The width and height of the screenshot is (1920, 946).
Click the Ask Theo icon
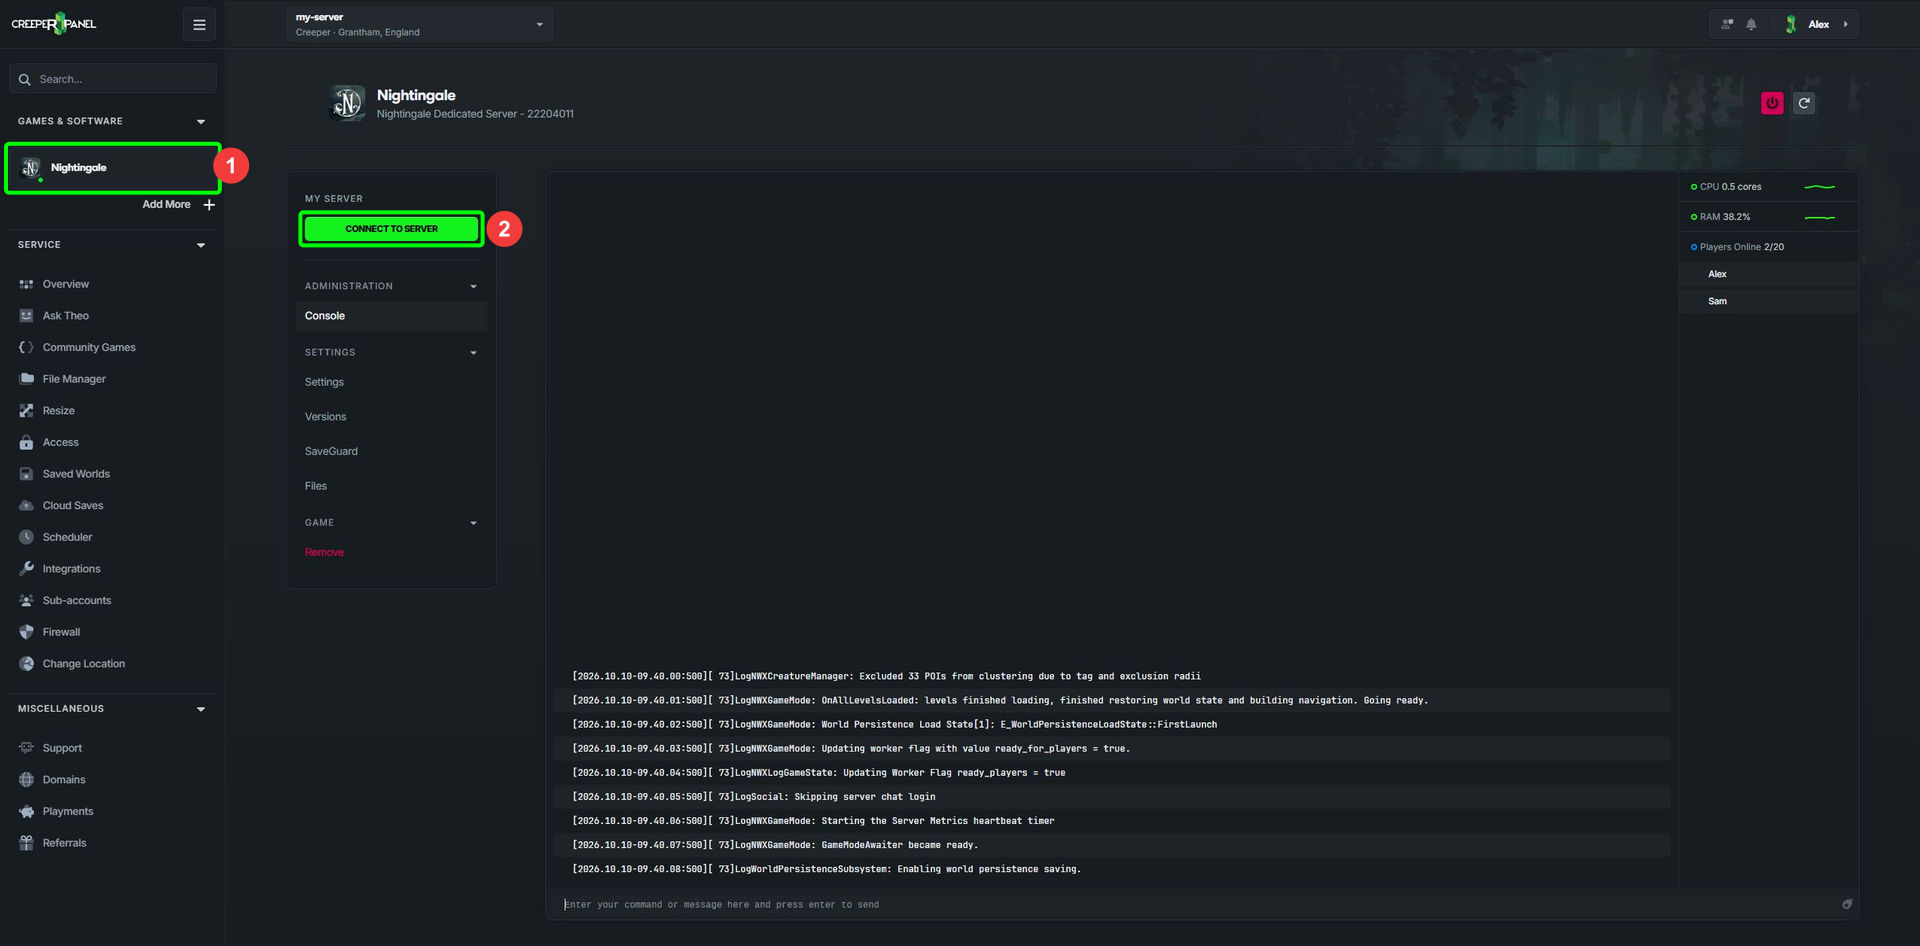[26, 316]
